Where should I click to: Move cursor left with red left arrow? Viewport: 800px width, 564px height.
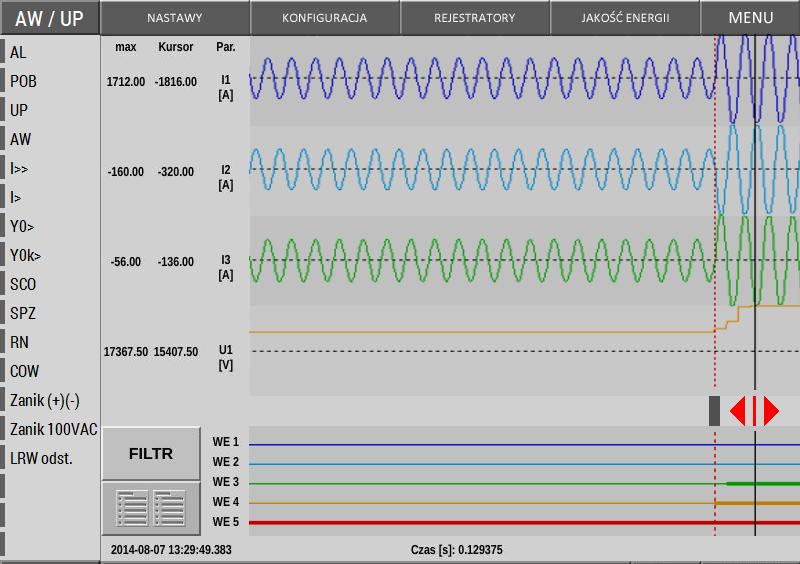coord(738,411)
